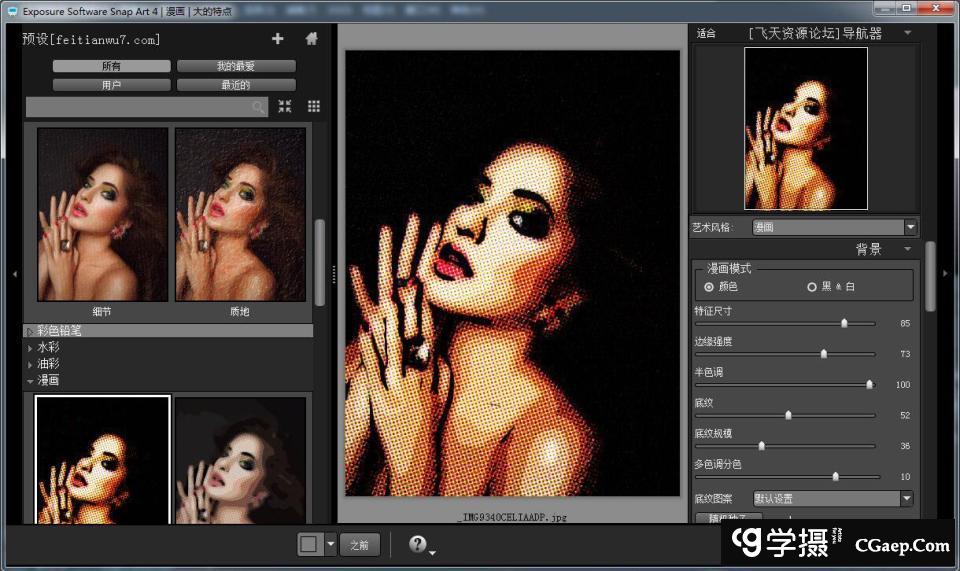Open the 艺术风格 dropdown
Screen dimensions: 960x571
tap(833, 227)
